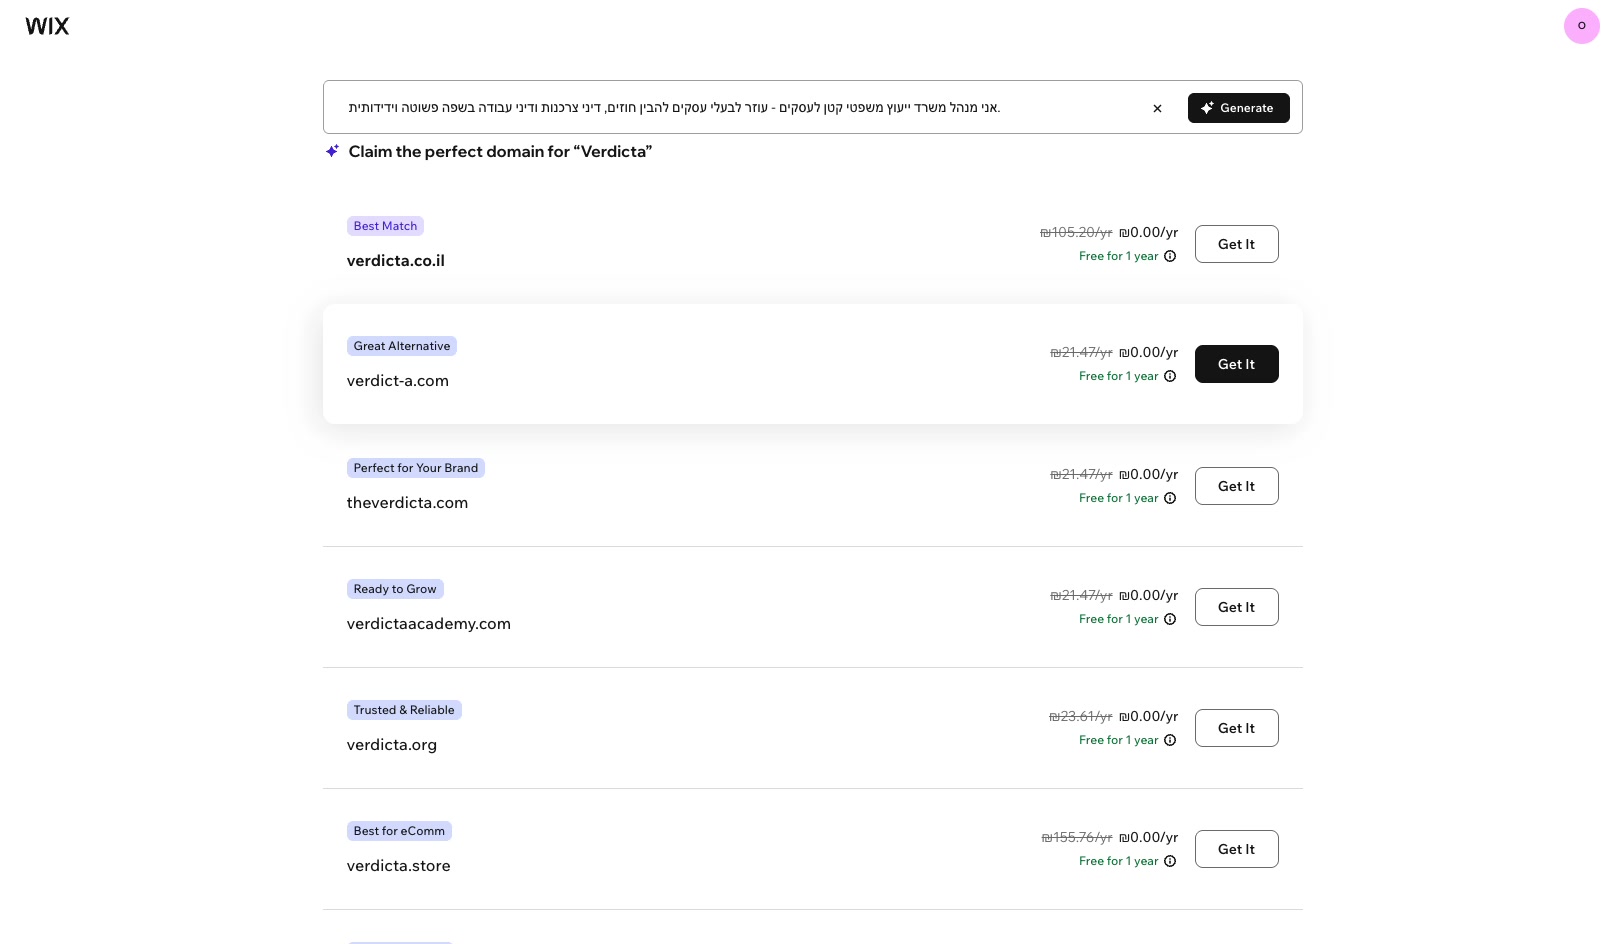Get the verdict-a.com domain
This screenshot has height=944, width=1620.
[x=1236, y=364]
